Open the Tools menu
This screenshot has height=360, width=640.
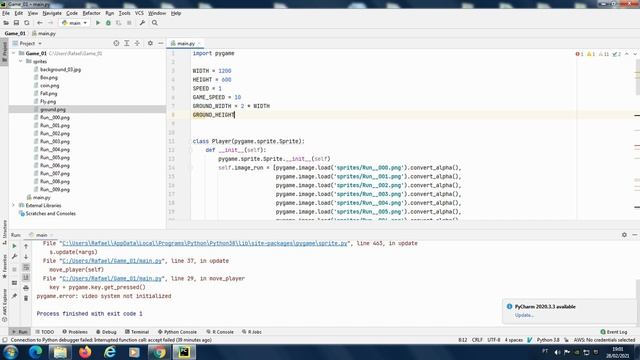tap(124, 13)
